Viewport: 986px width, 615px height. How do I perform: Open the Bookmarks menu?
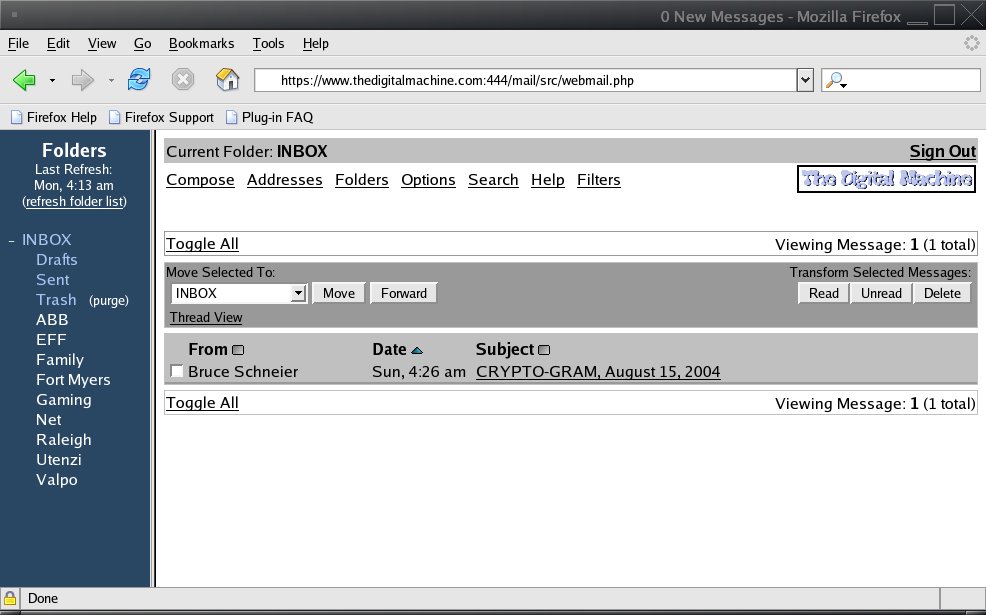[201, 43]
